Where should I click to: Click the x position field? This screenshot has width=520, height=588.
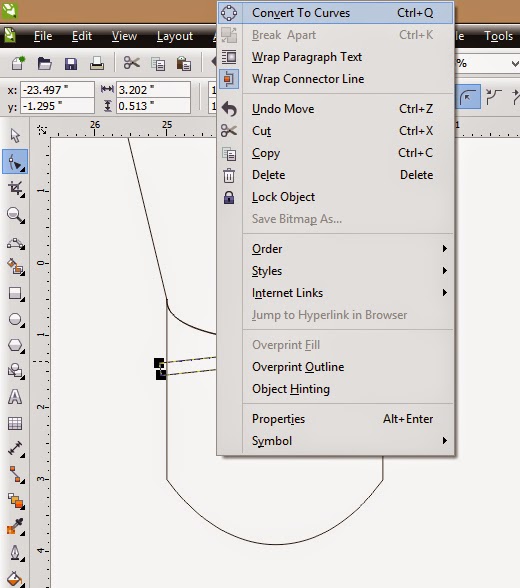coord(57,90)
